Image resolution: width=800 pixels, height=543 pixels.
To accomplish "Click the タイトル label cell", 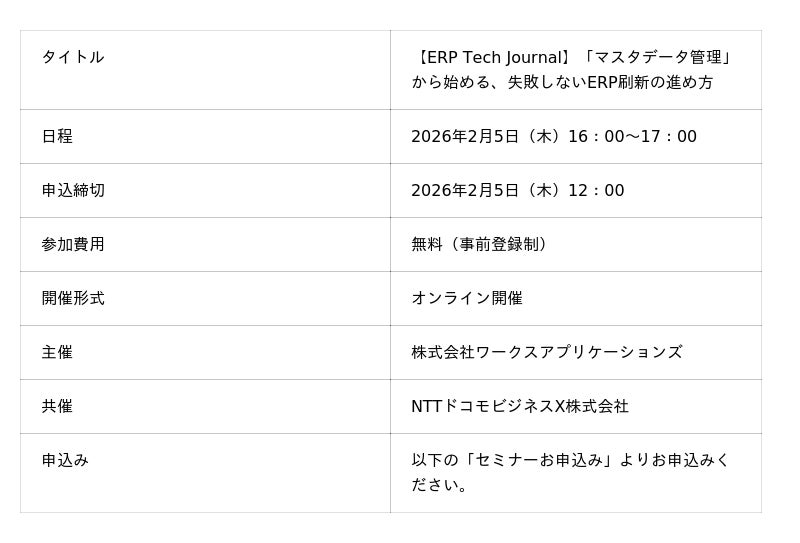I will pyautogui.click(x=73, y=57).
